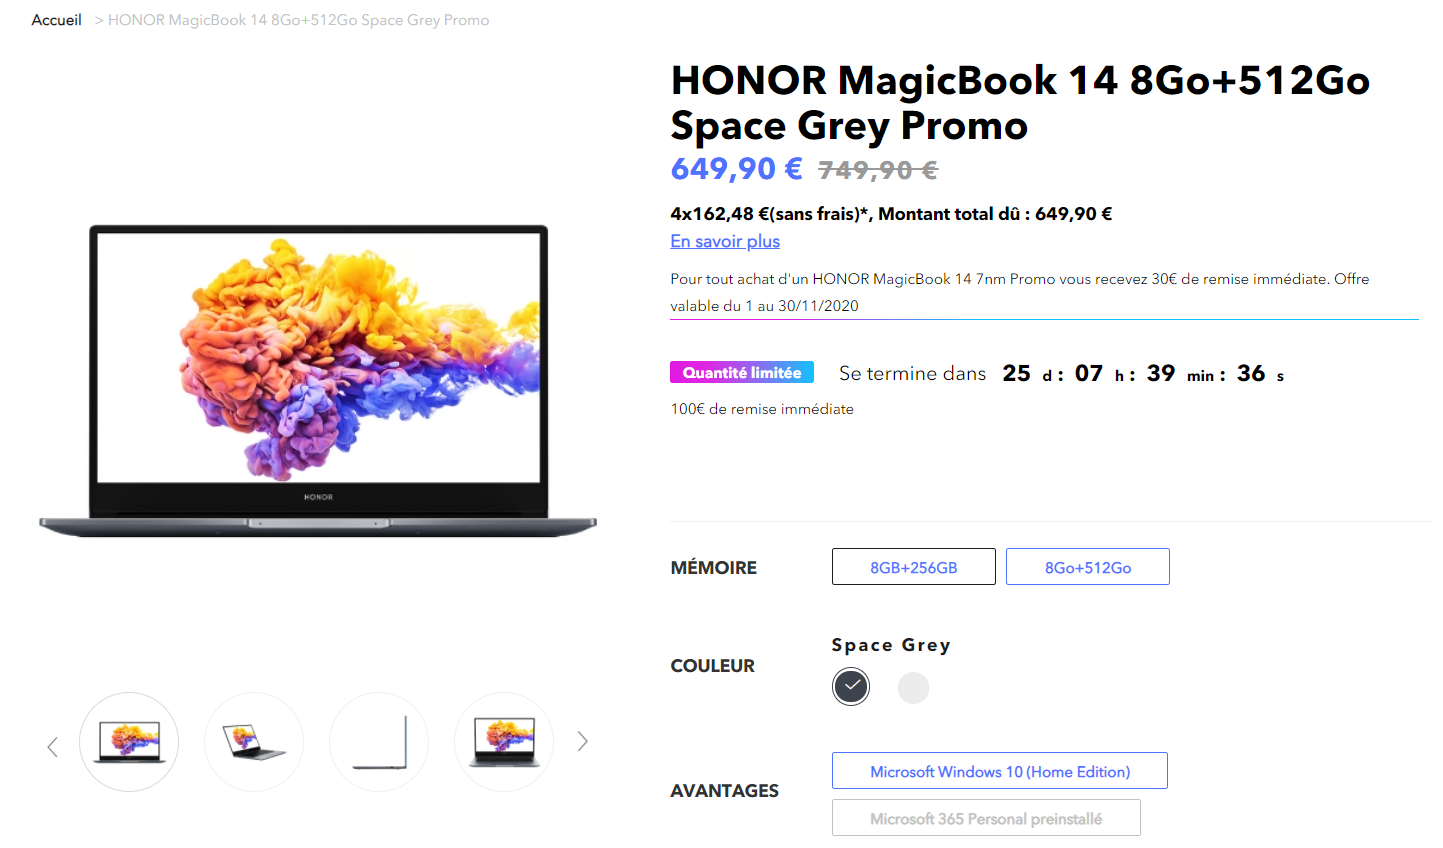Open the En savoir plus link

point(725,241)
